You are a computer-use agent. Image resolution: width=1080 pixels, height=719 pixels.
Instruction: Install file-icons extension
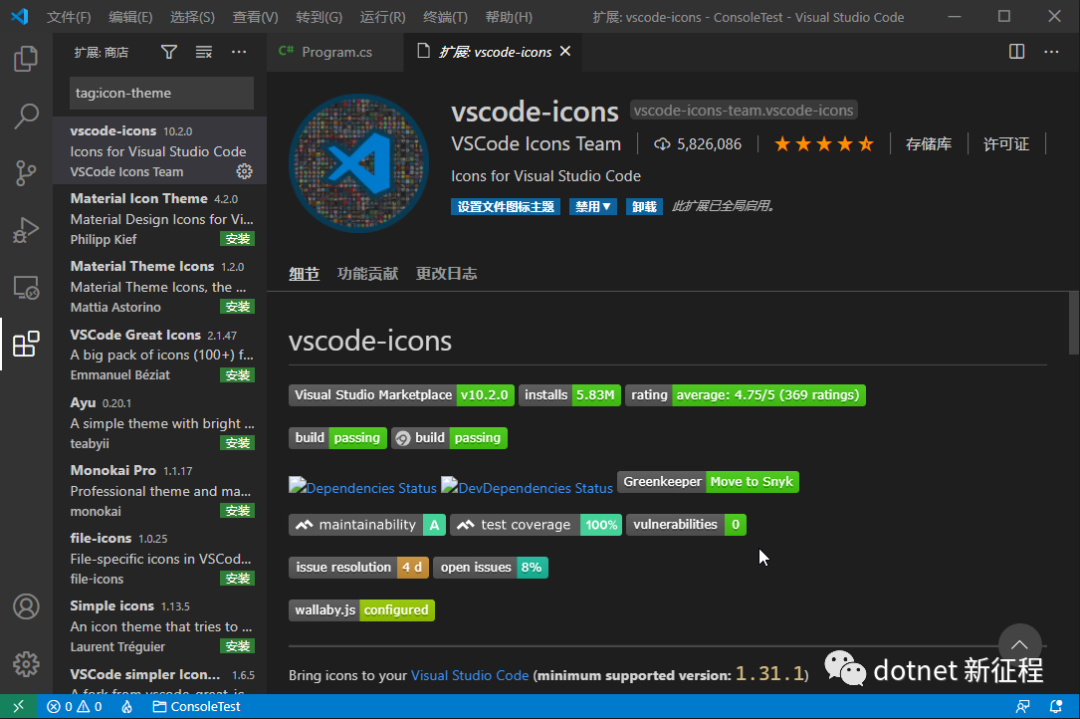(238, 579)
